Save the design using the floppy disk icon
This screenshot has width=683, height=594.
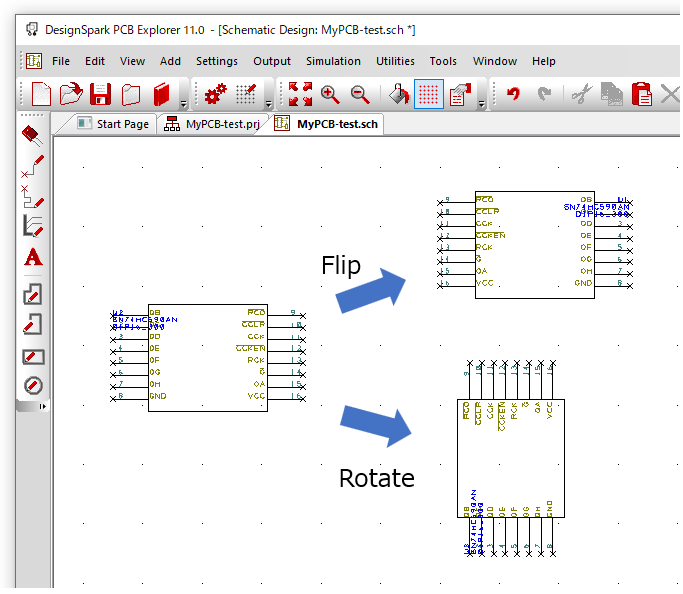pyautogui.click(x=101, y=95)
